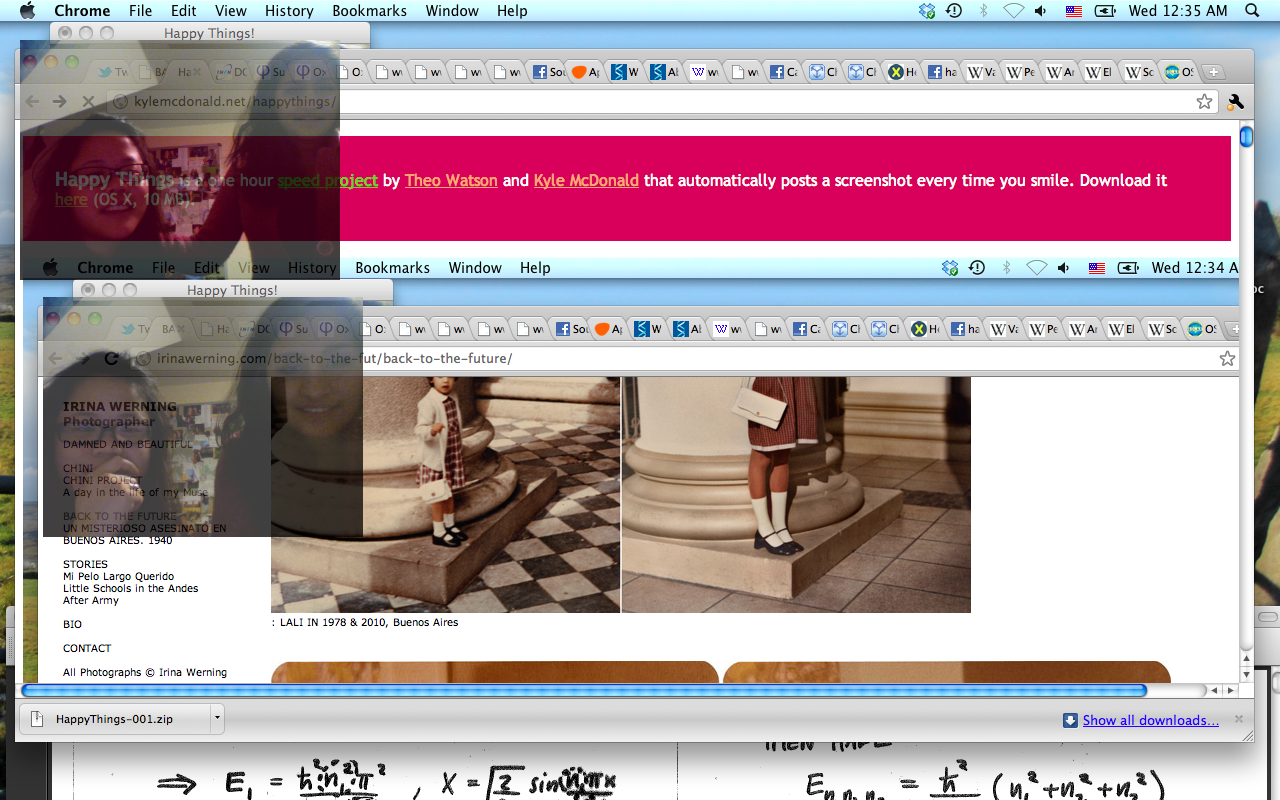The image size is (1280, 800).
Task: Open Spotlight search magnifying glass
Action: pyautogui.click(x=1252, y=11)
